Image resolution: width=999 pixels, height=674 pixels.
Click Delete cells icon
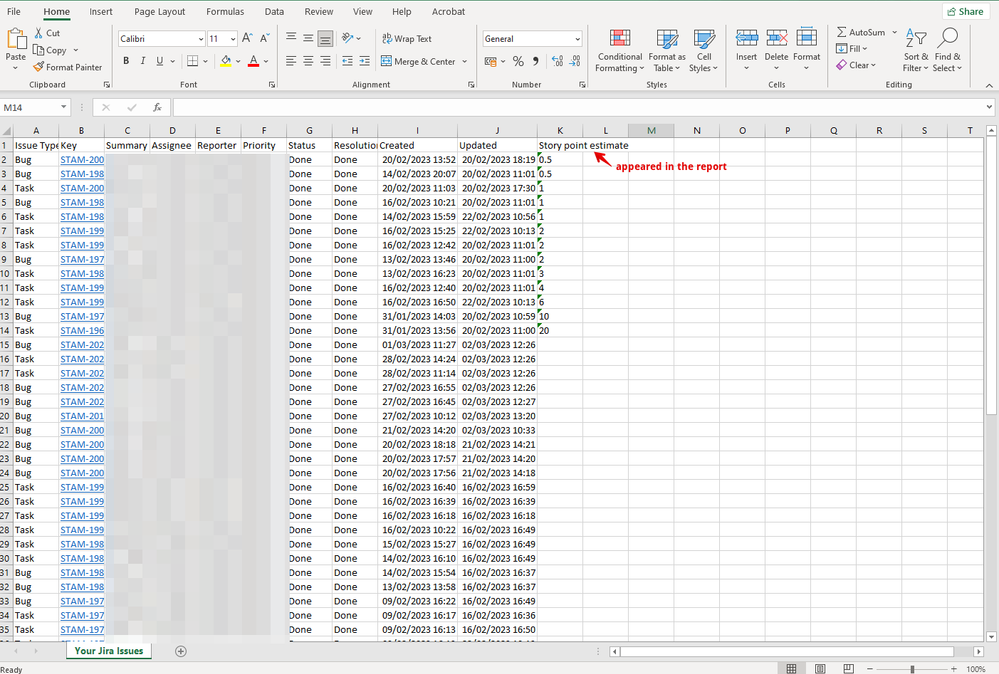point(777,38)
